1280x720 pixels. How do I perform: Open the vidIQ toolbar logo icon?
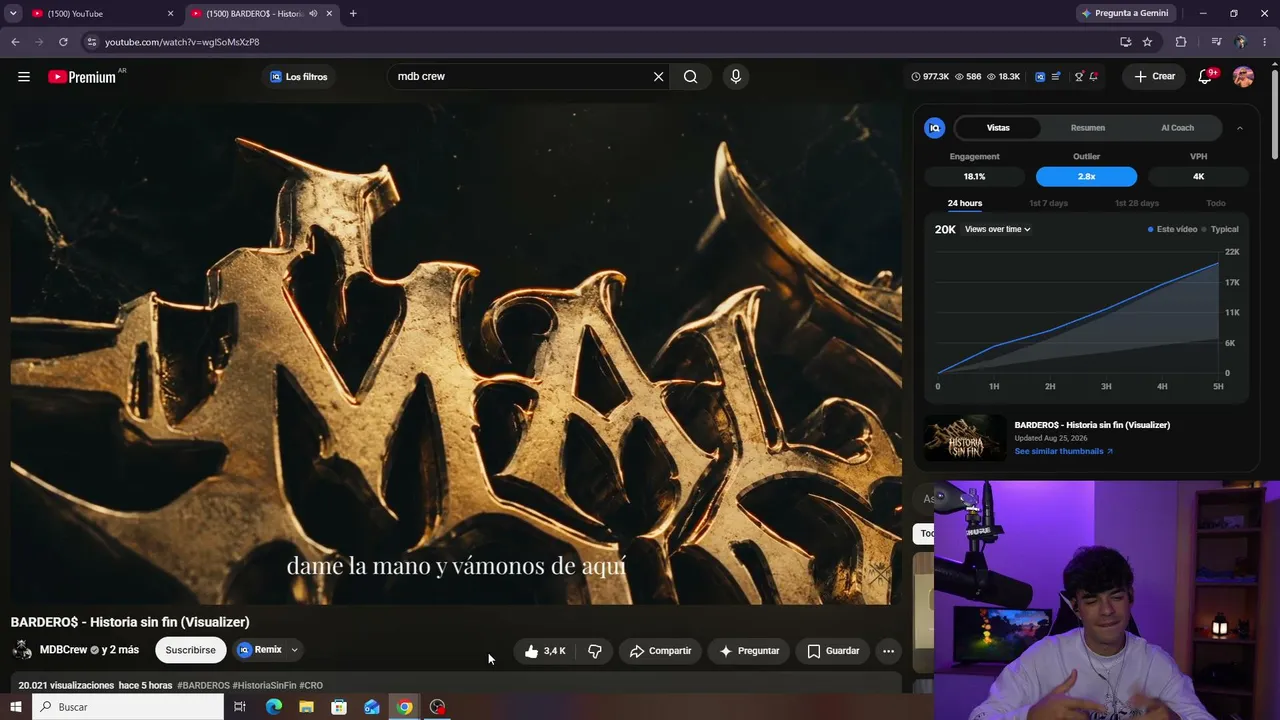pyautogui.click(x=1040, y=77)
